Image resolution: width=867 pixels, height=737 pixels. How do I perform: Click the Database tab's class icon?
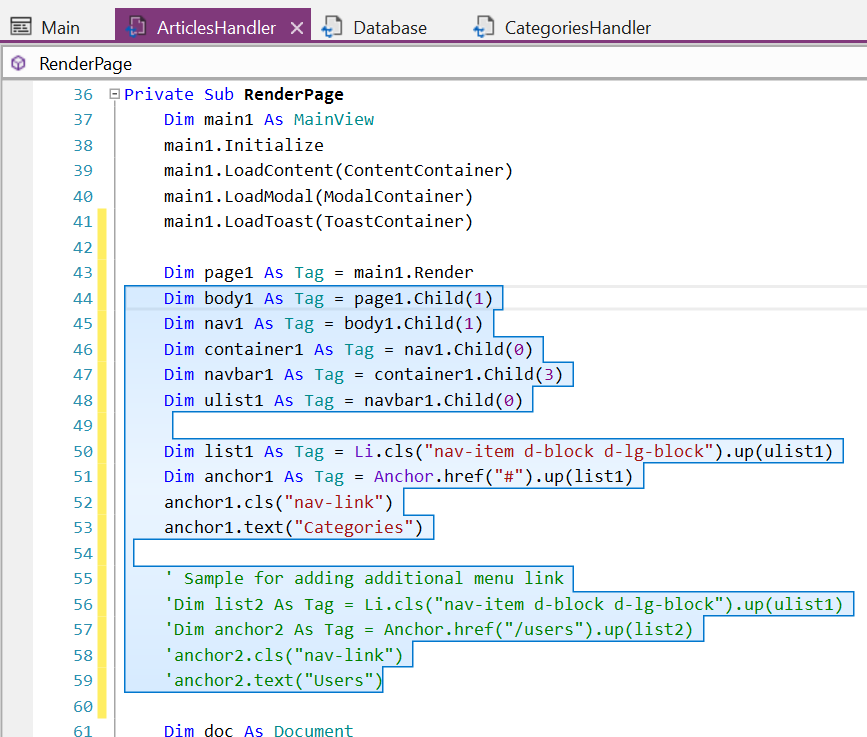click(x=333, y=27)
